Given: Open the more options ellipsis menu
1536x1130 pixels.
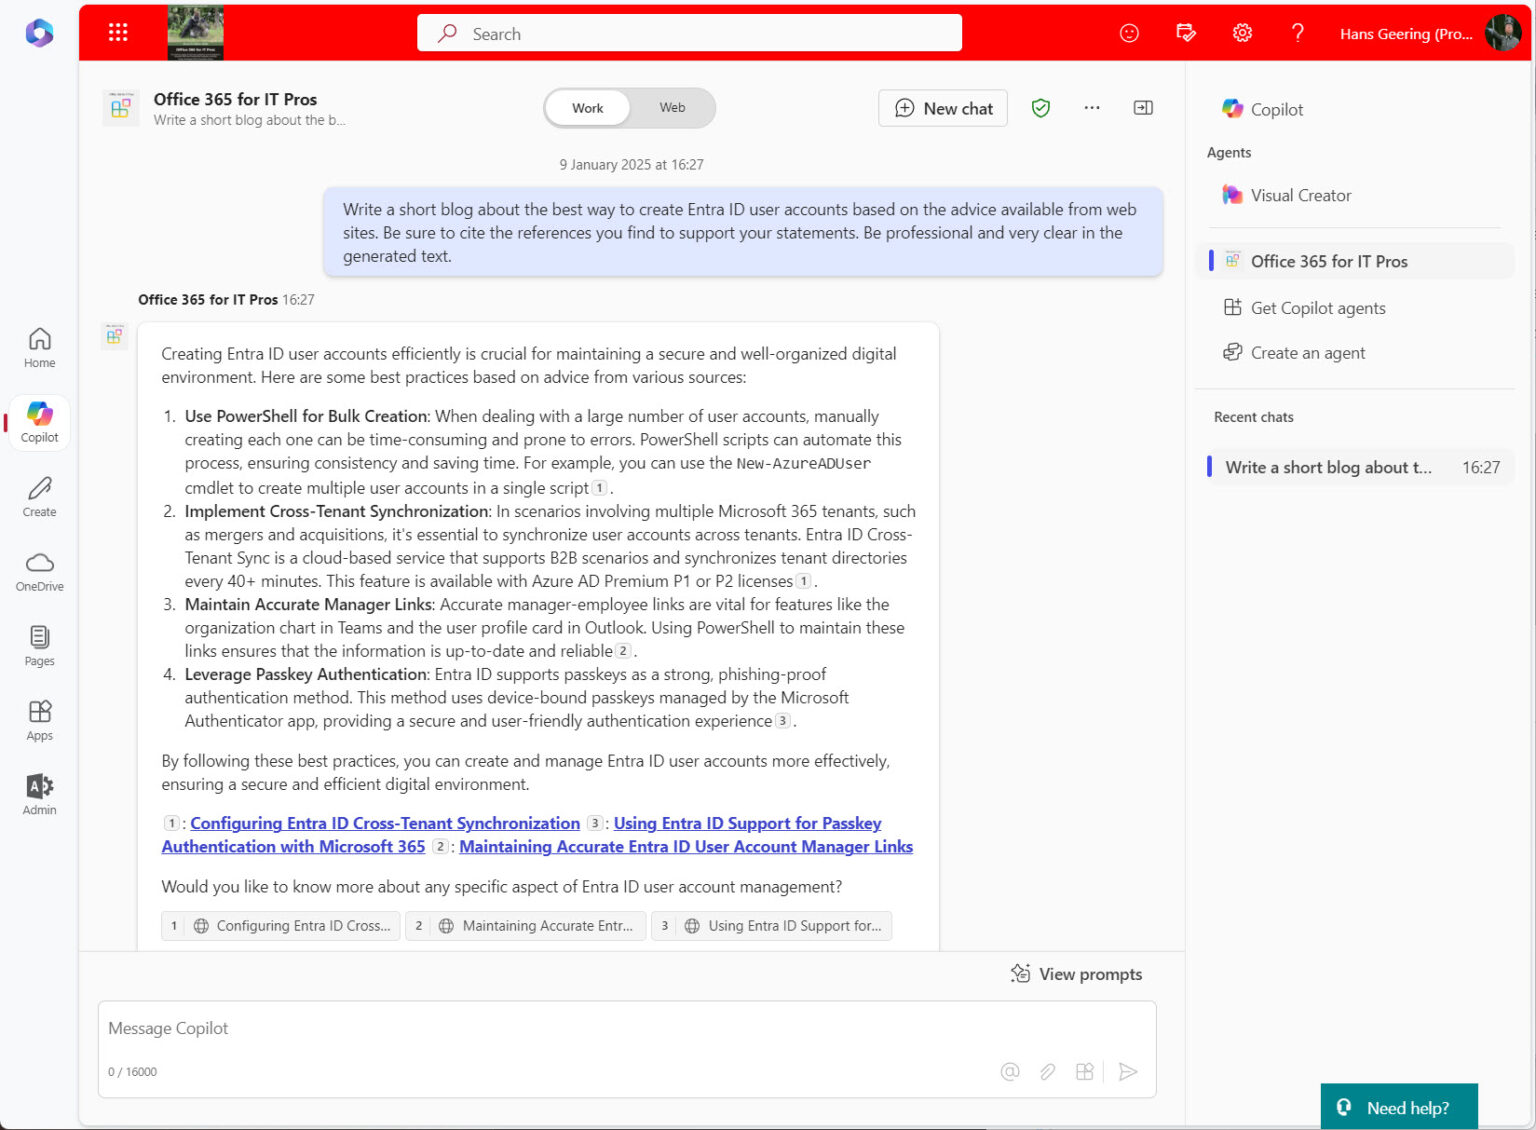Looking at the screenshot, I should pyautogui.click(x=1092, y=108).
